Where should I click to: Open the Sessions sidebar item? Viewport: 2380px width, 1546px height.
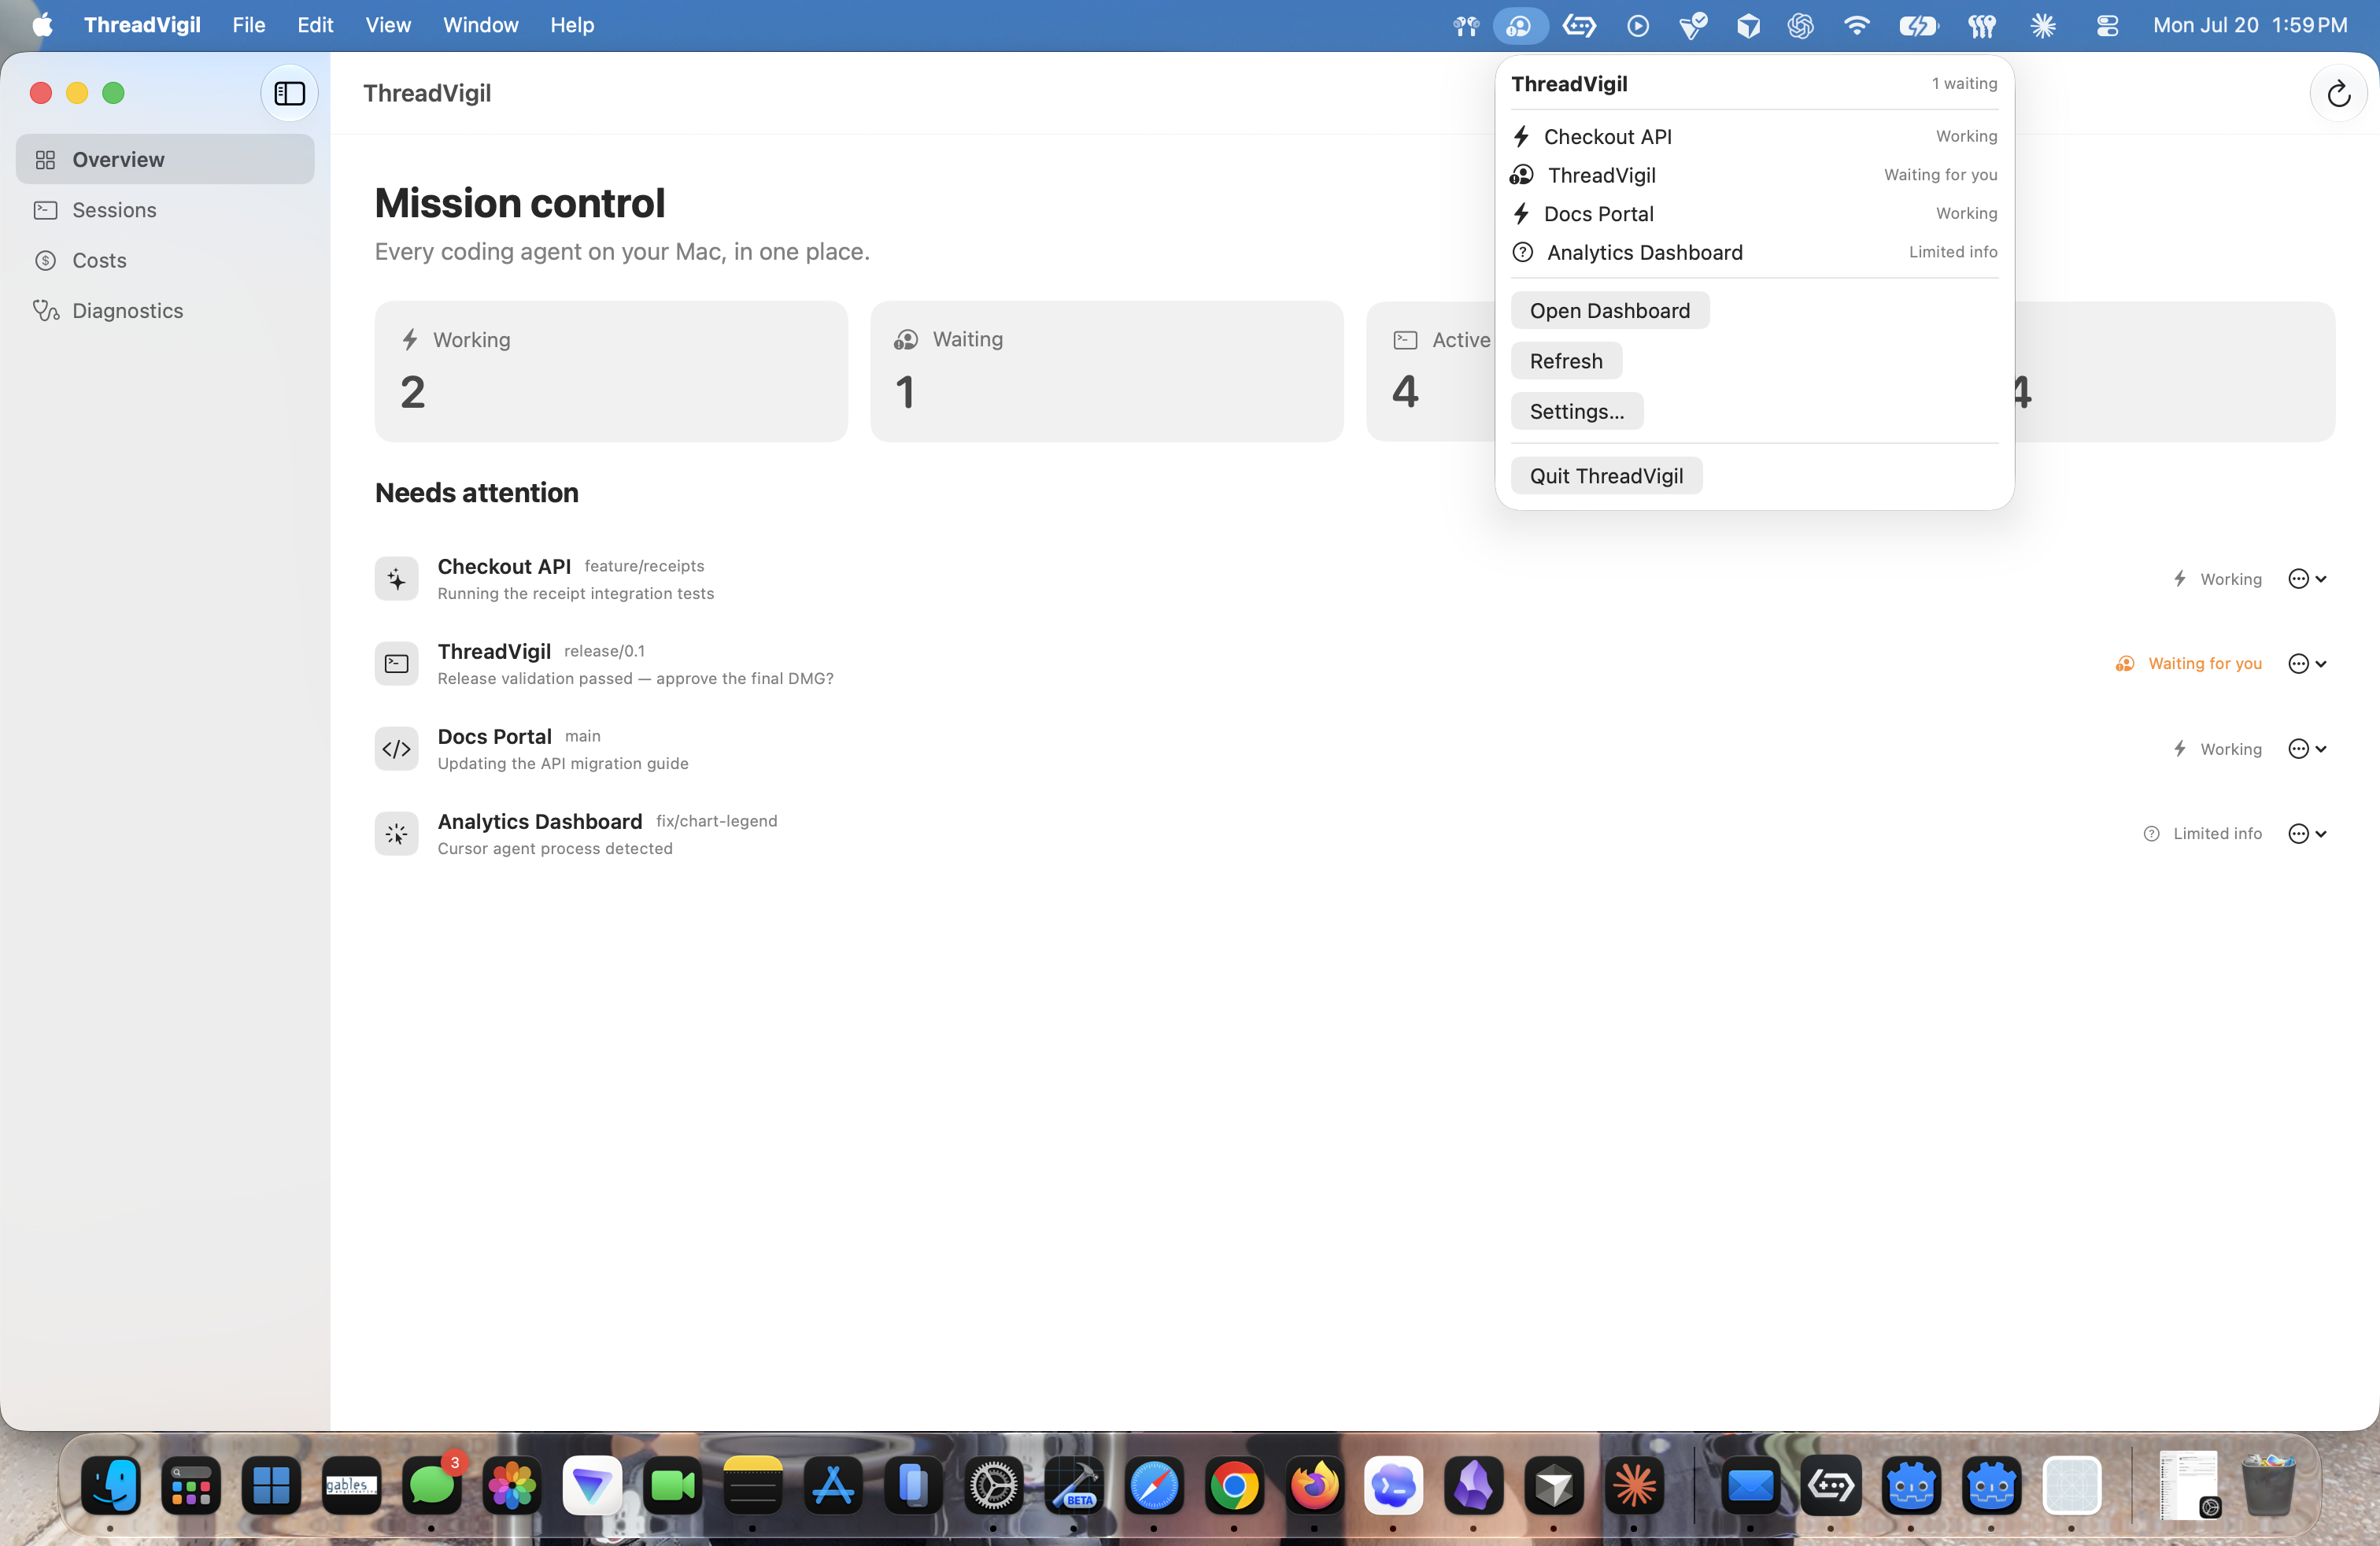pyautogui.click(x=165, y=210)
